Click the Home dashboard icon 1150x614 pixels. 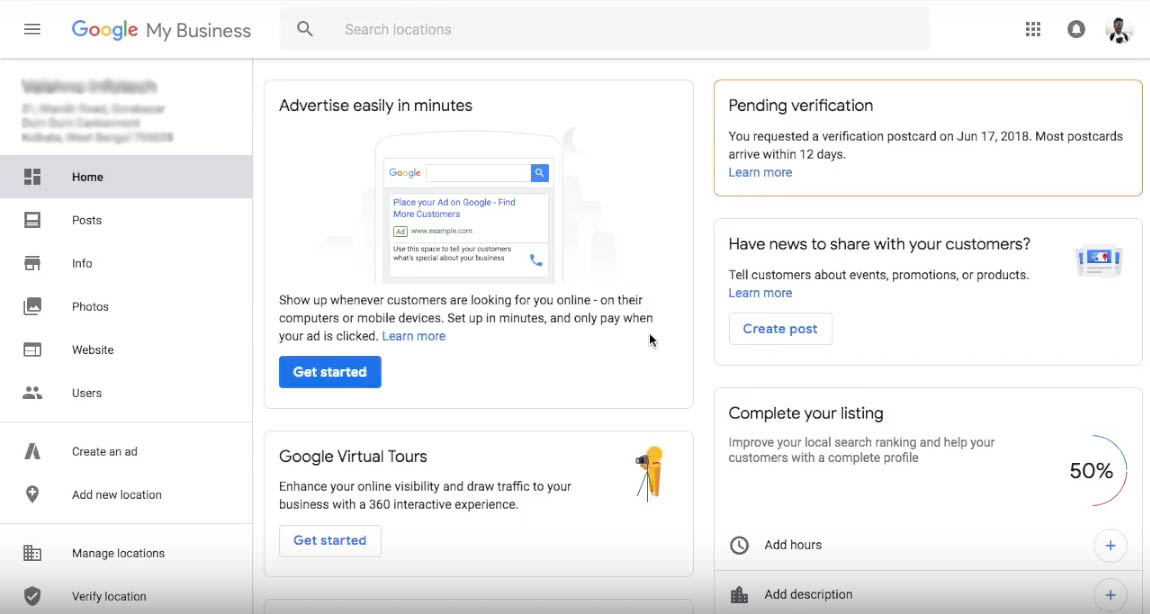(32, 177)
